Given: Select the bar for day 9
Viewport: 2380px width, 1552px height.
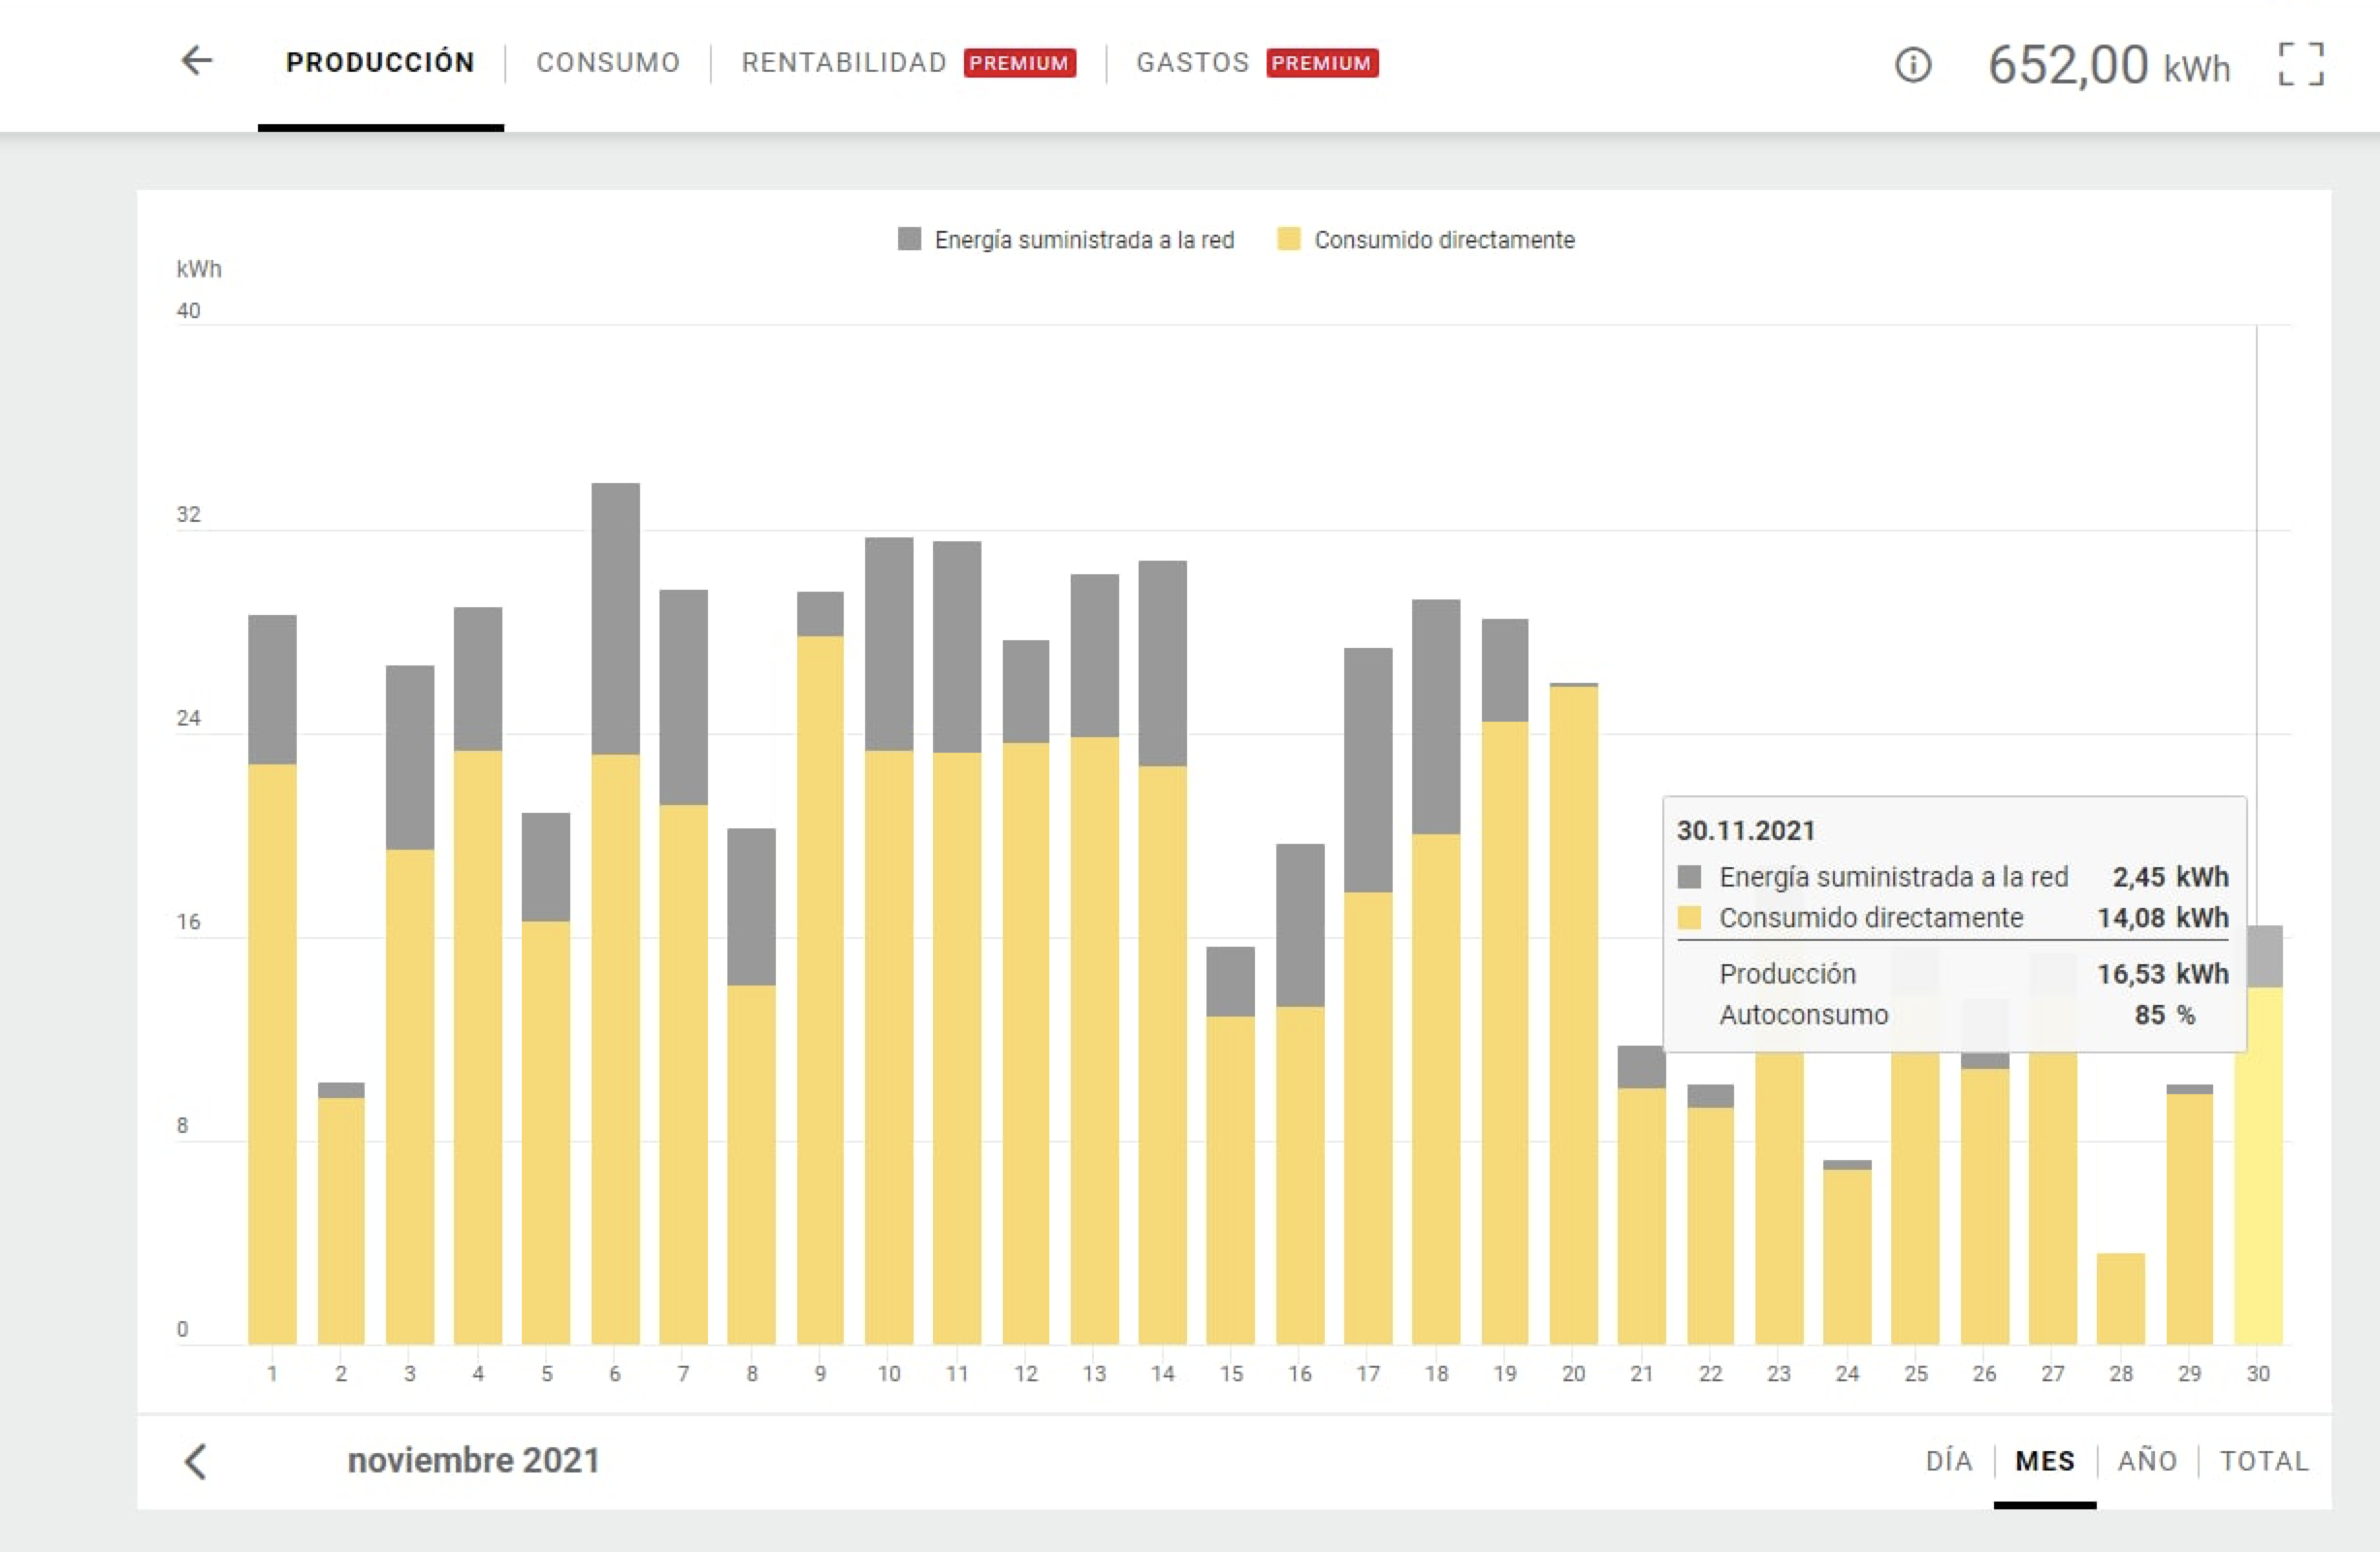Looking at the screenshot, I should pyautogui.click(x=820, y=968).
